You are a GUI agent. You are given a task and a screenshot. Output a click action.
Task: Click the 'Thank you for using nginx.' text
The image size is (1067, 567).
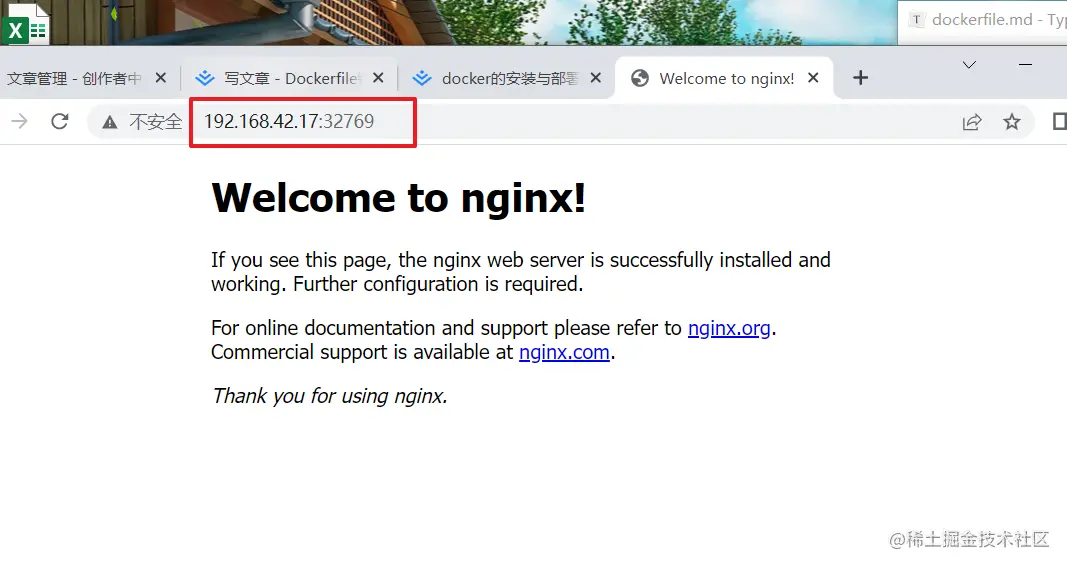pyautogui.click(x=329, y=396)
